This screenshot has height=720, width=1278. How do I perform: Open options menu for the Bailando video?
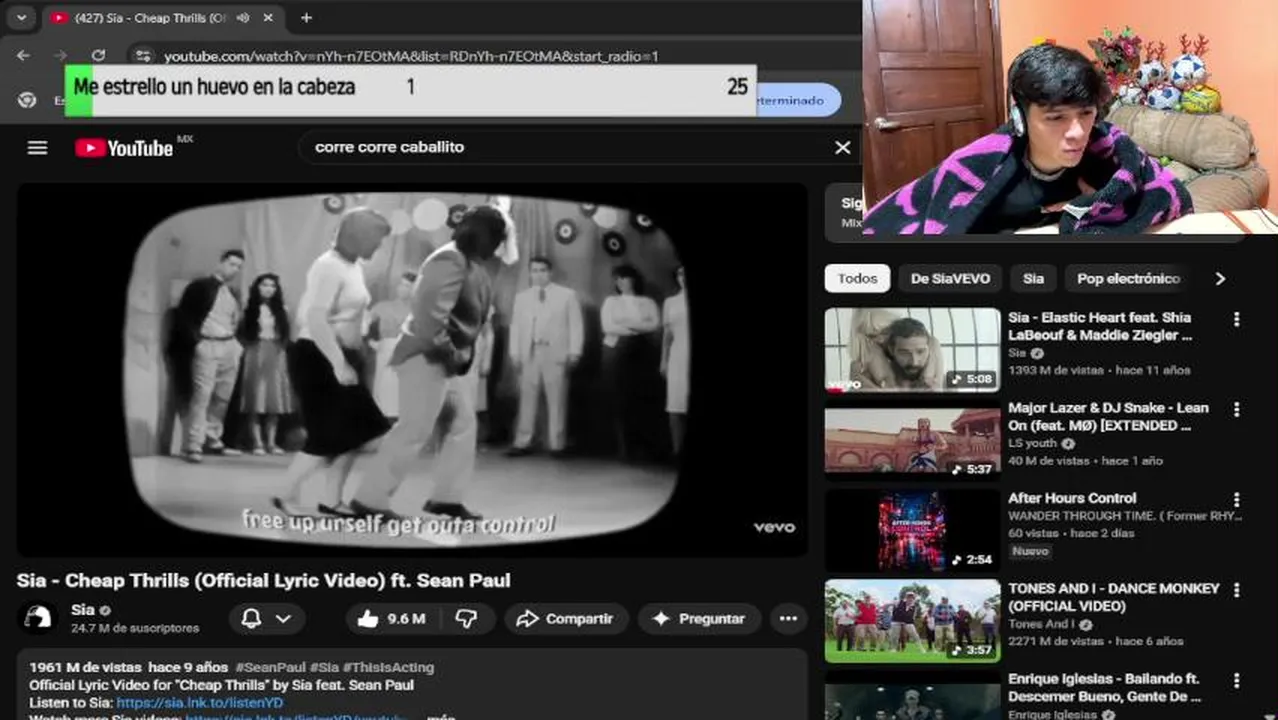(x=1237, y=680)
